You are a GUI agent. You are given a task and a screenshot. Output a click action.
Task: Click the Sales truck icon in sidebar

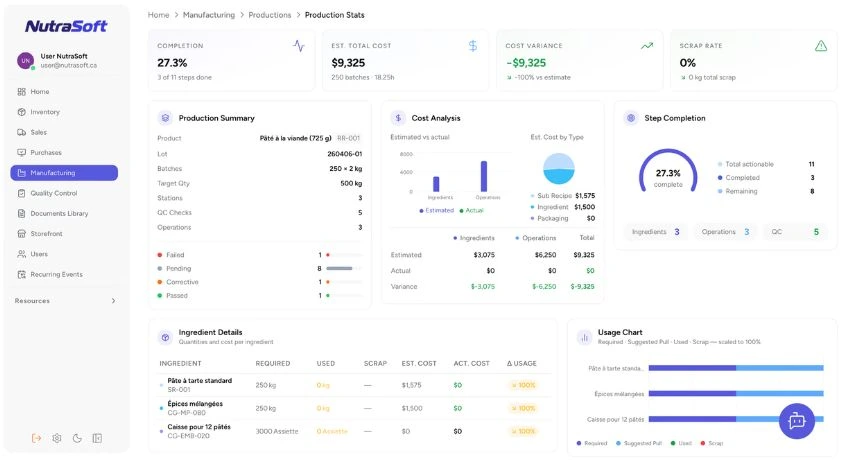click(x=22, y=132)
